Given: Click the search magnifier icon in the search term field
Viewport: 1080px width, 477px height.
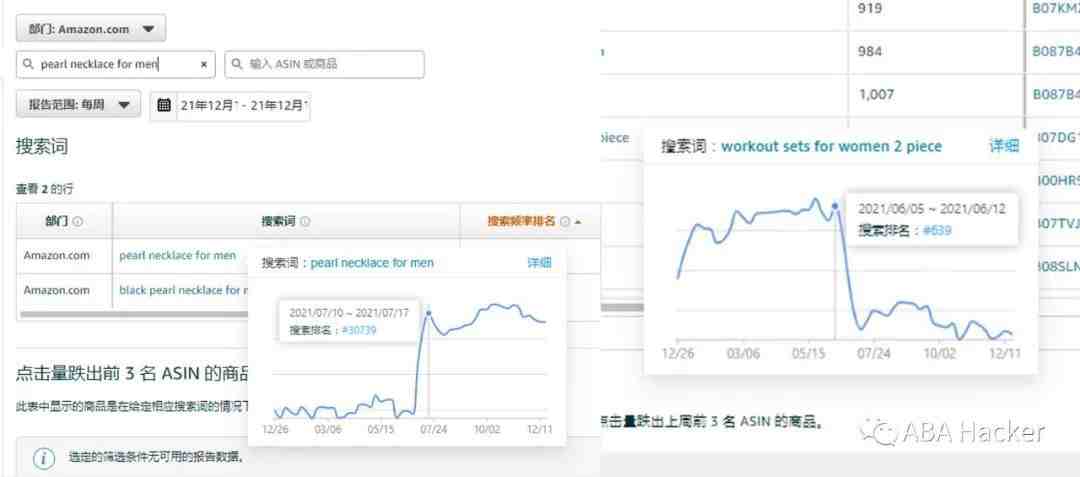Looking at the screenshot, I should (x=28, y=64).
